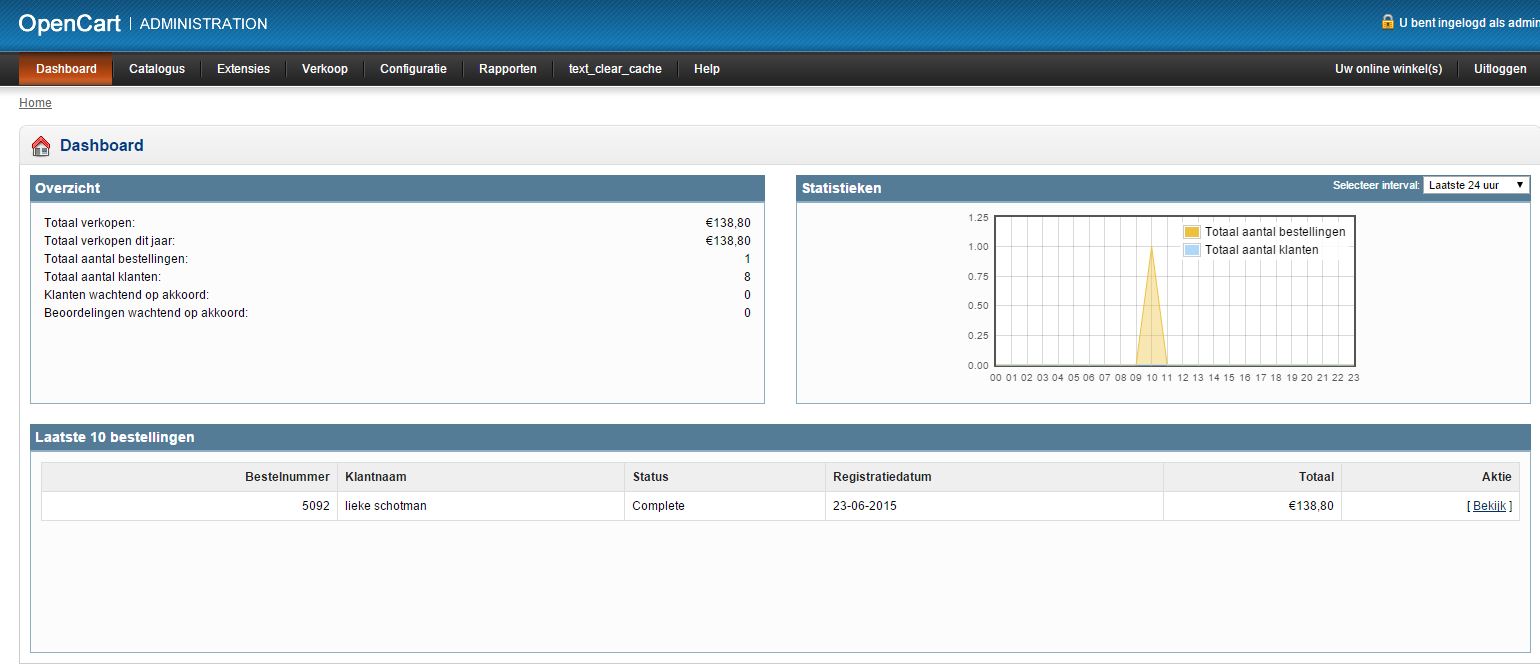
Task: Click order number 5092 cell
Action: click(x=189, y=506)
